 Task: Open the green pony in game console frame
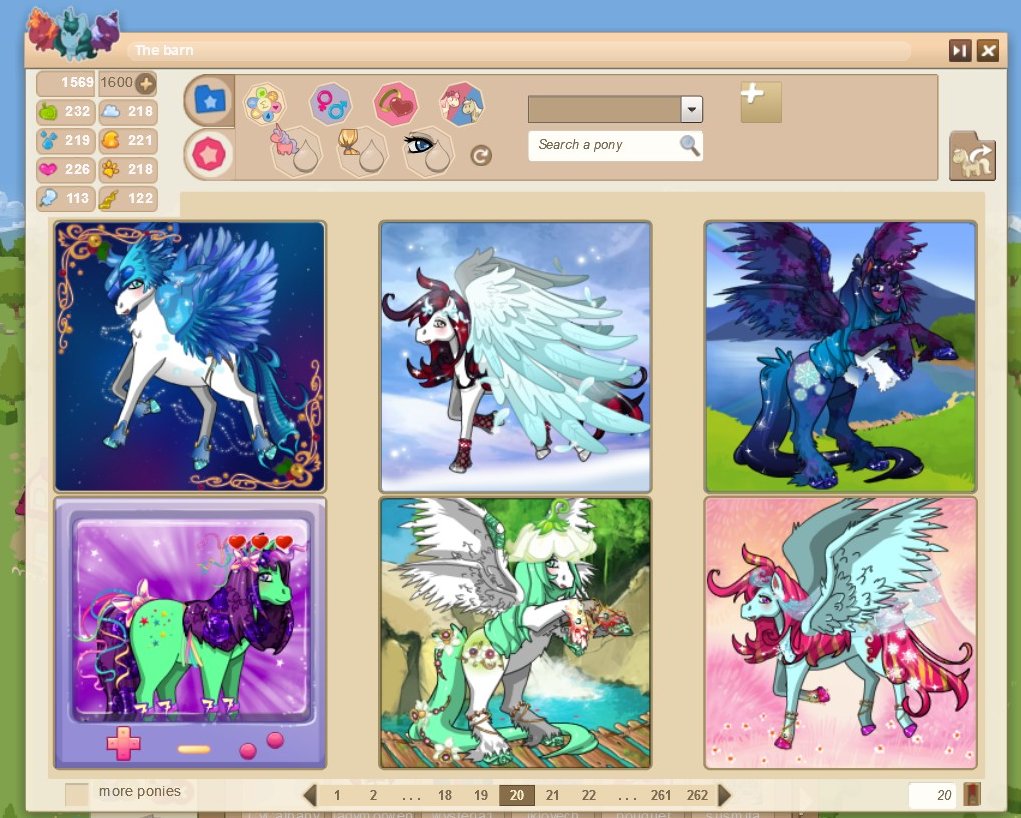[190, 633]
